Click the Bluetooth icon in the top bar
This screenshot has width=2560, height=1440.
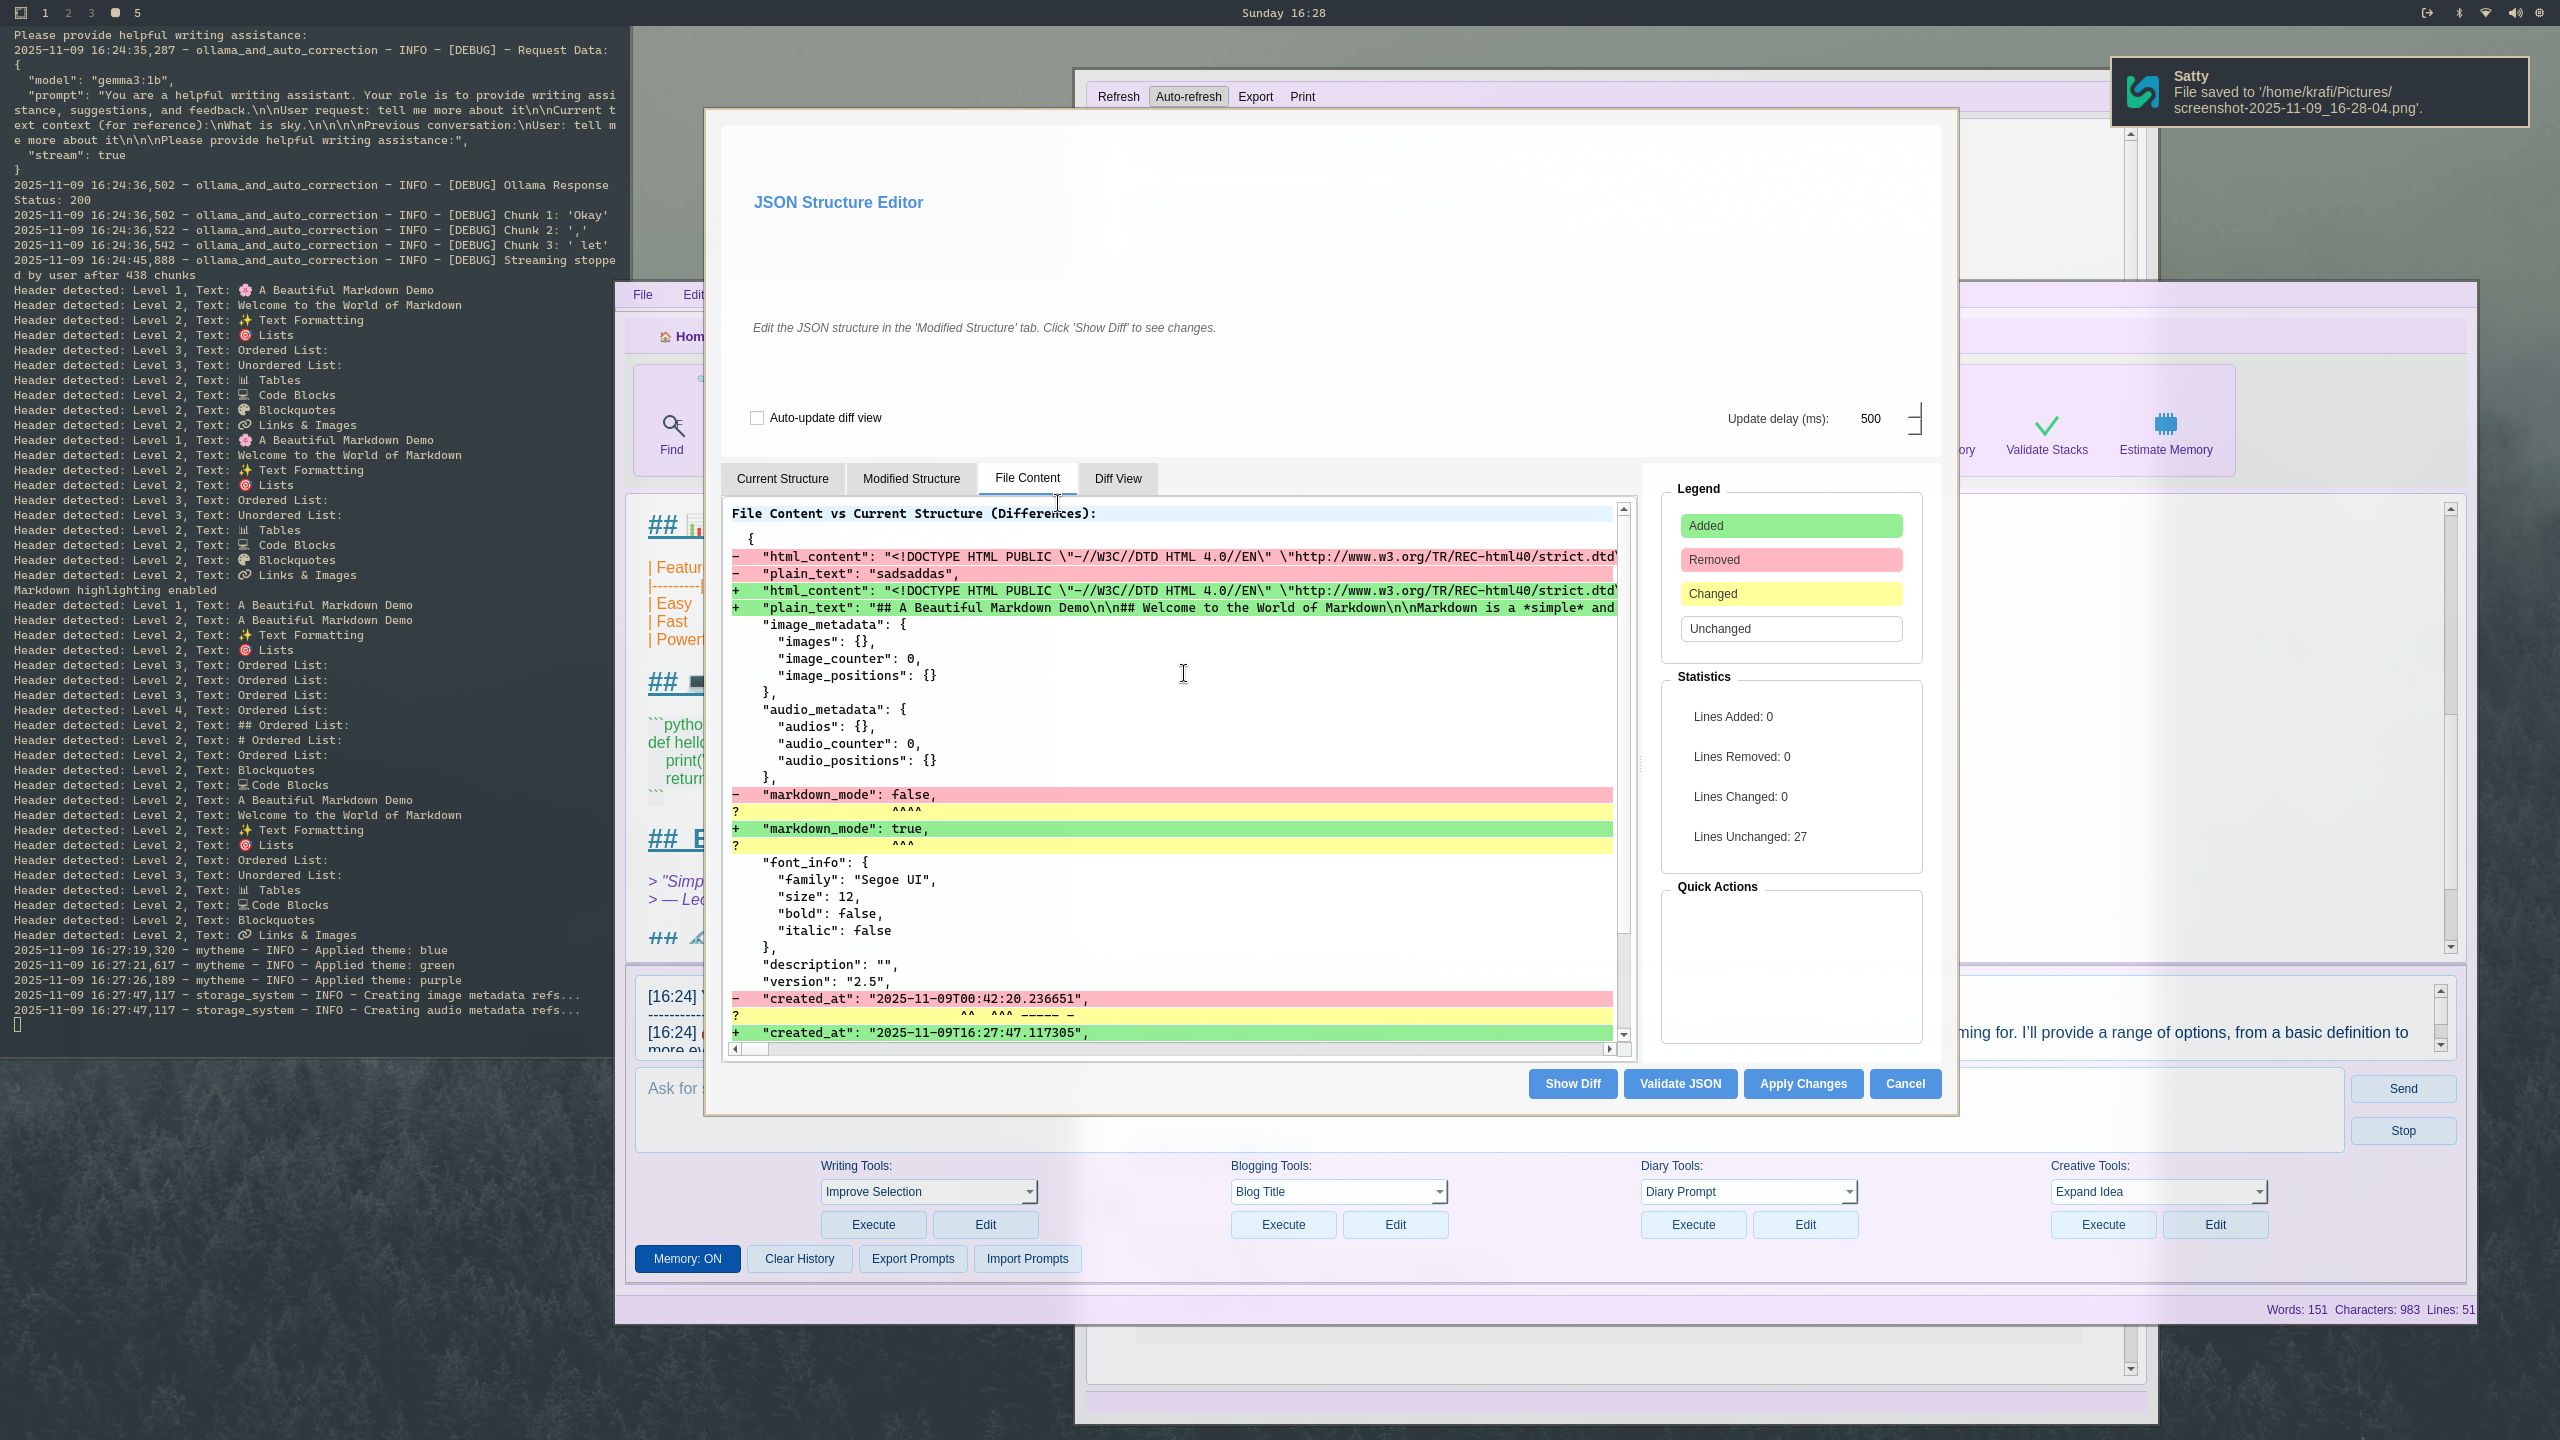coord(2459,13)
